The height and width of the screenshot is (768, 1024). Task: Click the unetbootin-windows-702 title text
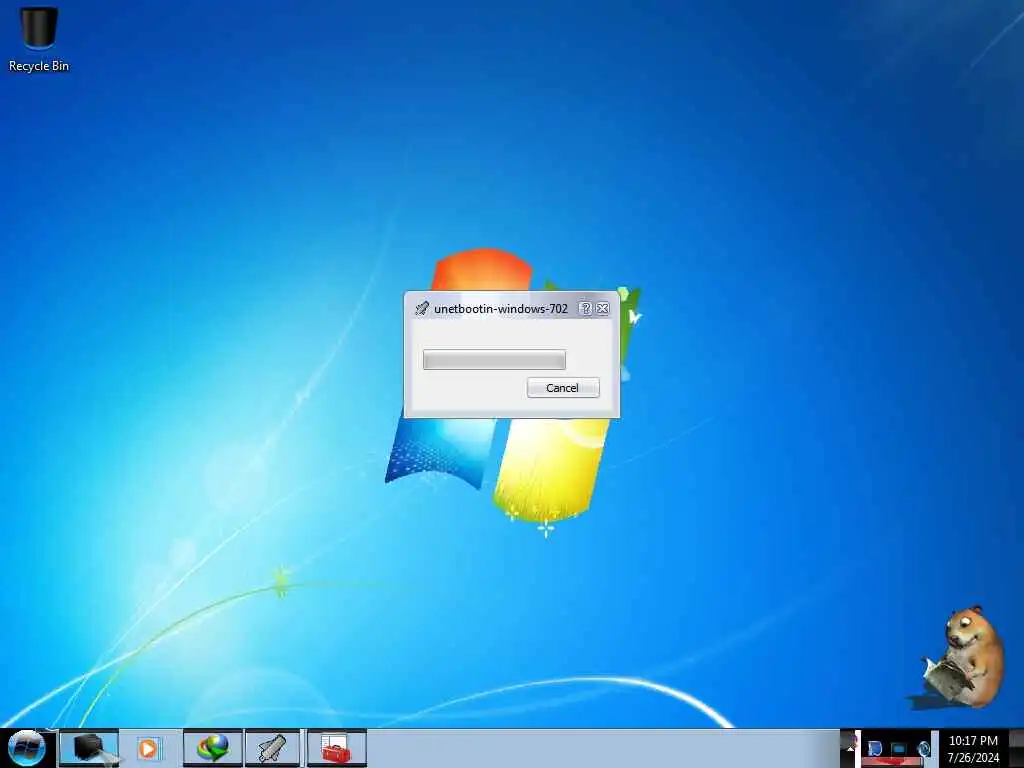pos(501,308)
